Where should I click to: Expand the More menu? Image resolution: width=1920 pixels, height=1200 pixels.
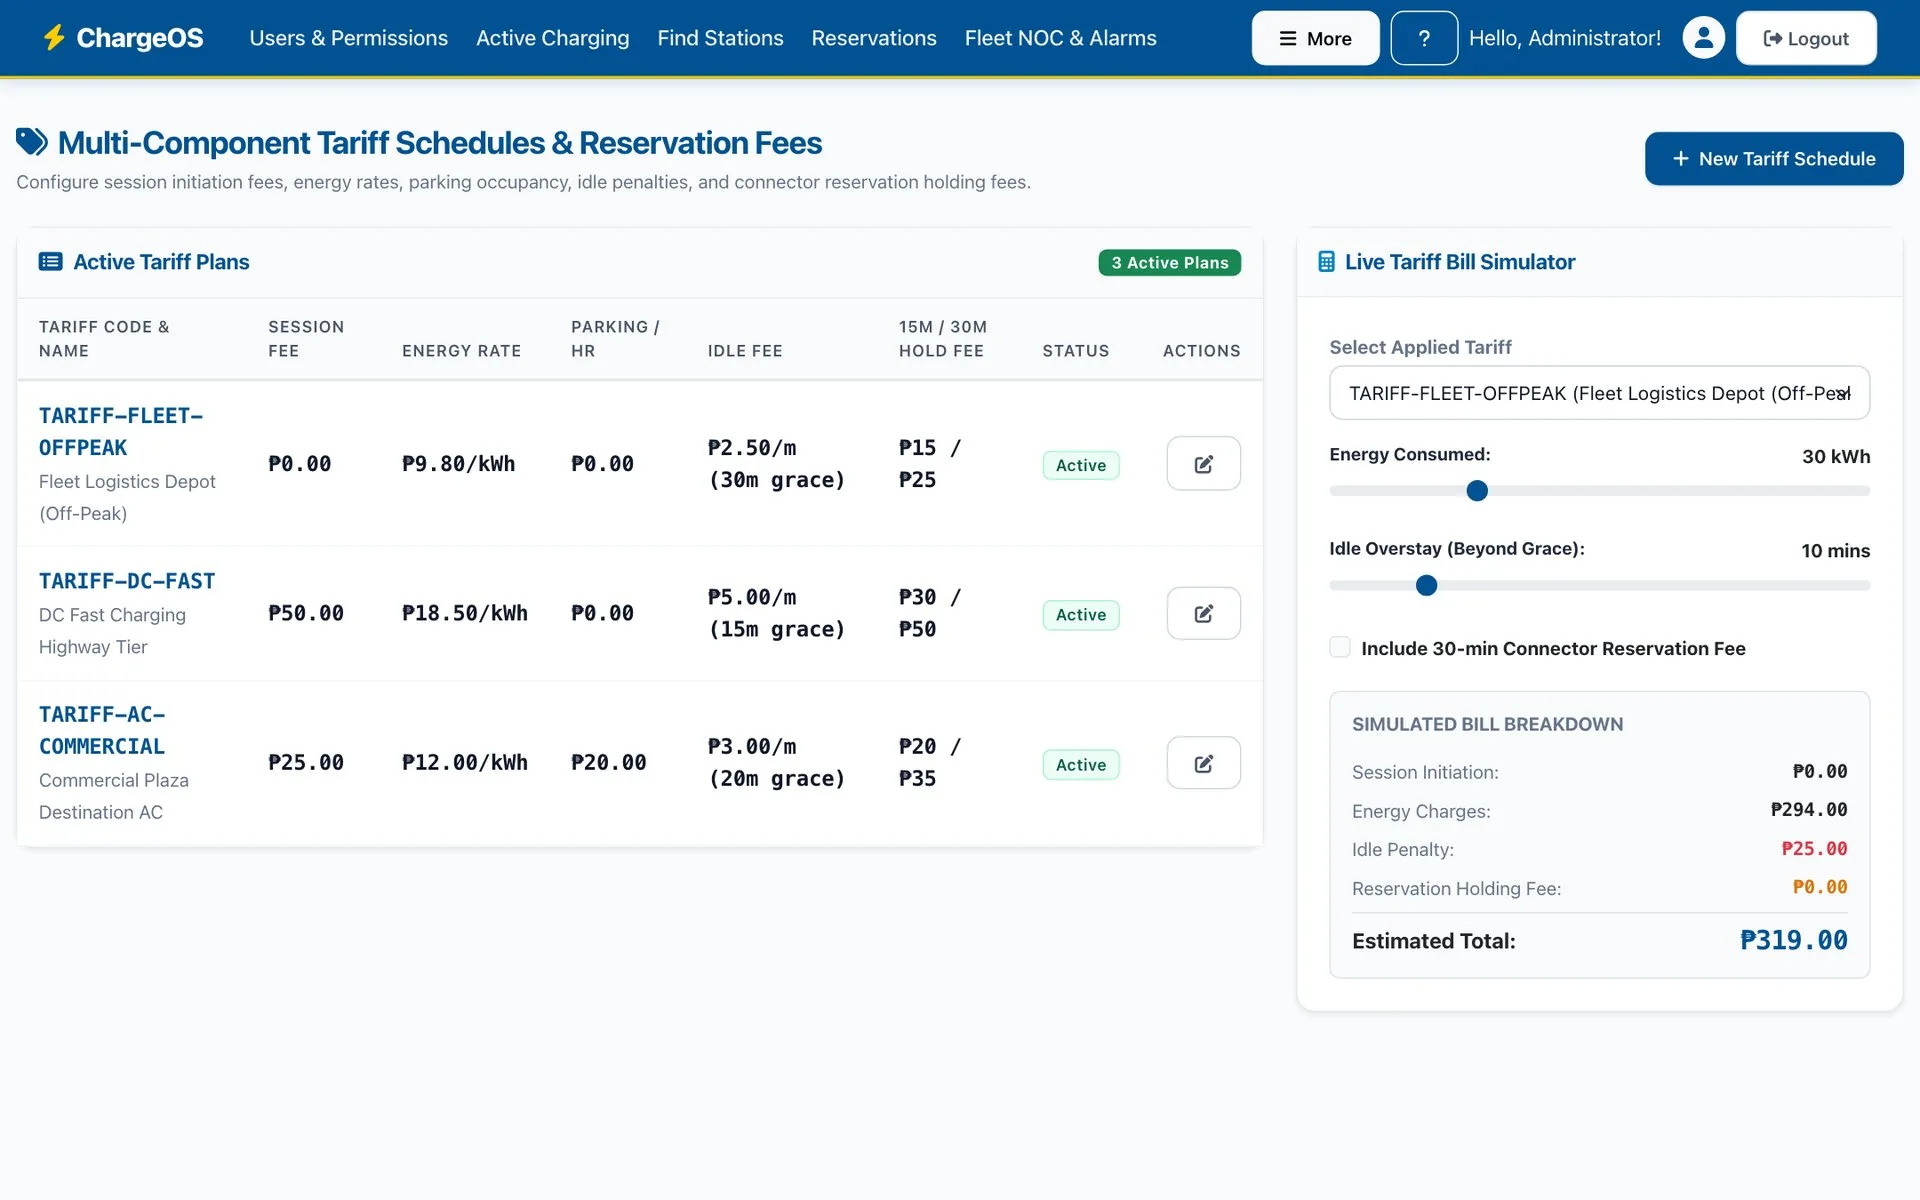(x=1315, y=38)
